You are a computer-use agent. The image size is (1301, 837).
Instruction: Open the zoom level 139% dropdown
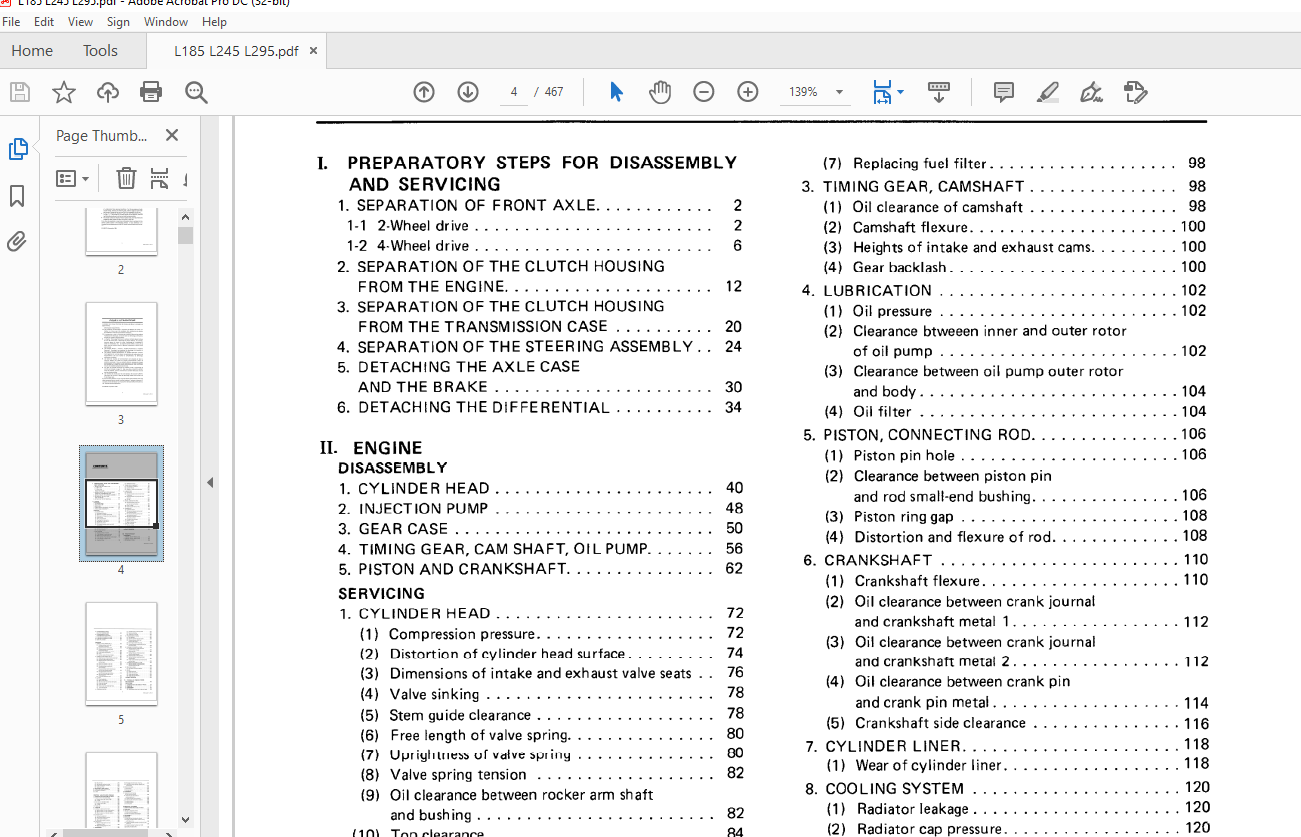(817, 92)
